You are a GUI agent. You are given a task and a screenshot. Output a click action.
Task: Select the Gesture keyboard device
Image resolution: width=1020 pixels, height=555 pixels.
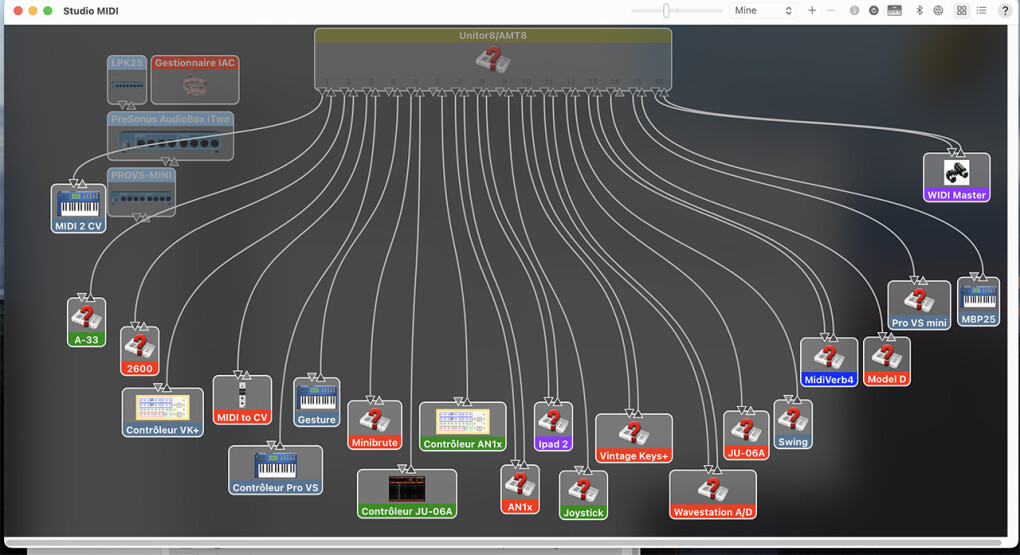point(316,402)
